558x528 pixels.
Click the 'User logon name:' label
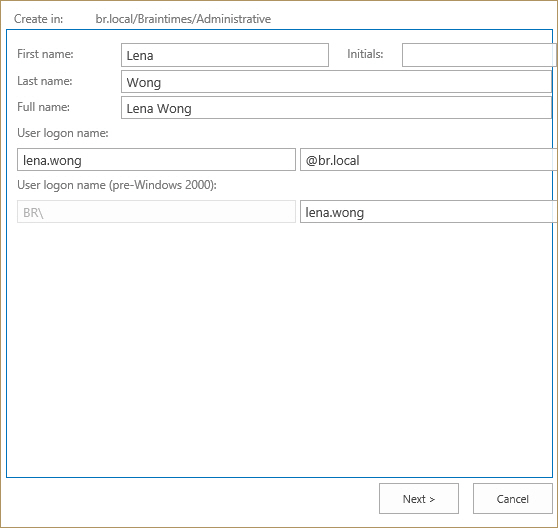[63, 133]
